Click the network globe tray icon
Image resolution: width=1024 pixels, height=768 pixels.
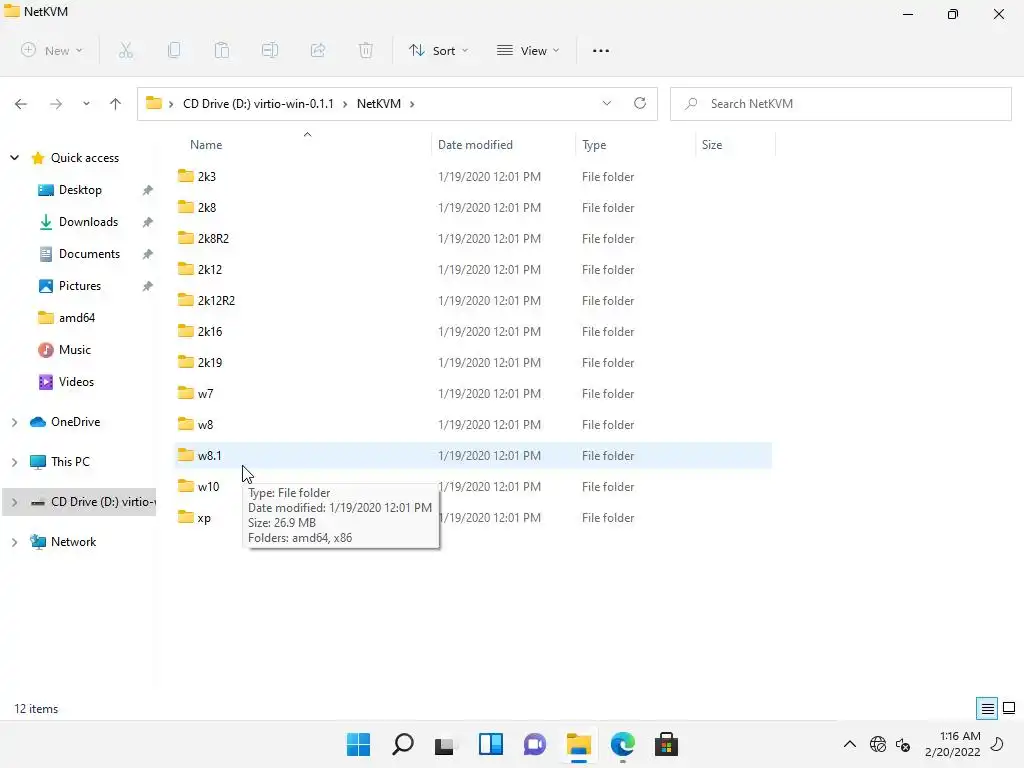click(878, 744)
